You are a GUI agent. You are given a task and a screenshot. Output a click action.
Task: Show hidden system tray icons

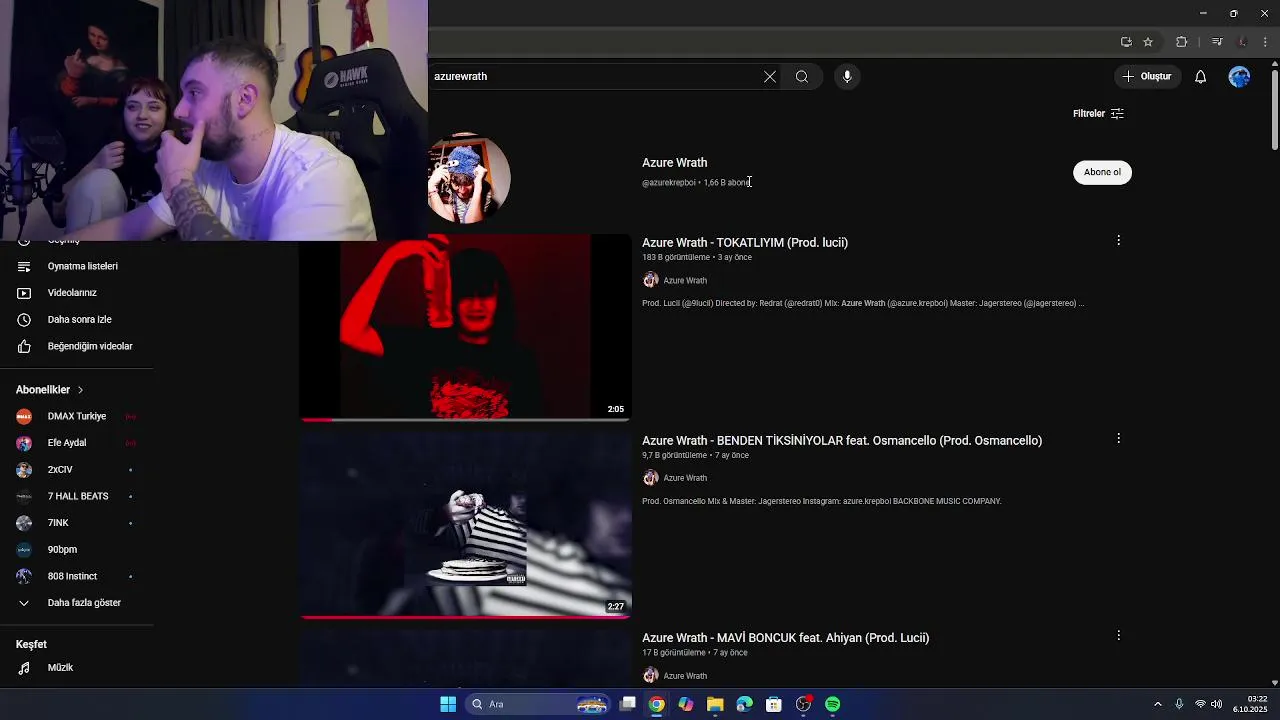point(1158,704)
